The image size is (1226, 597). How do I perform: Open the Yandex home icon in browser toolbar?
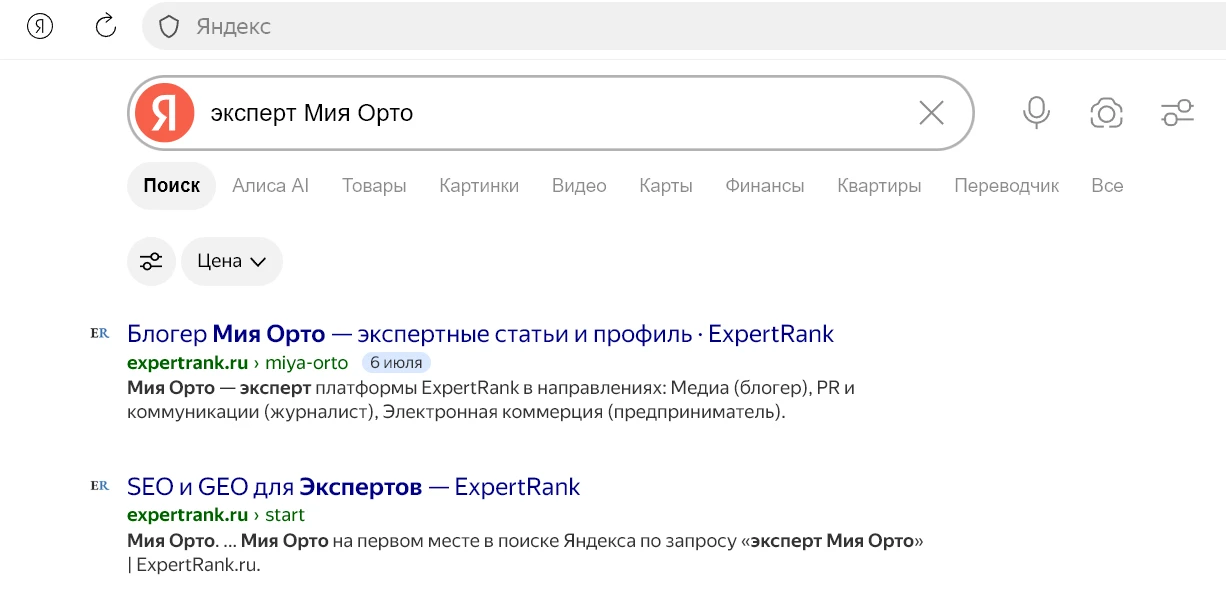coord(39,26)
